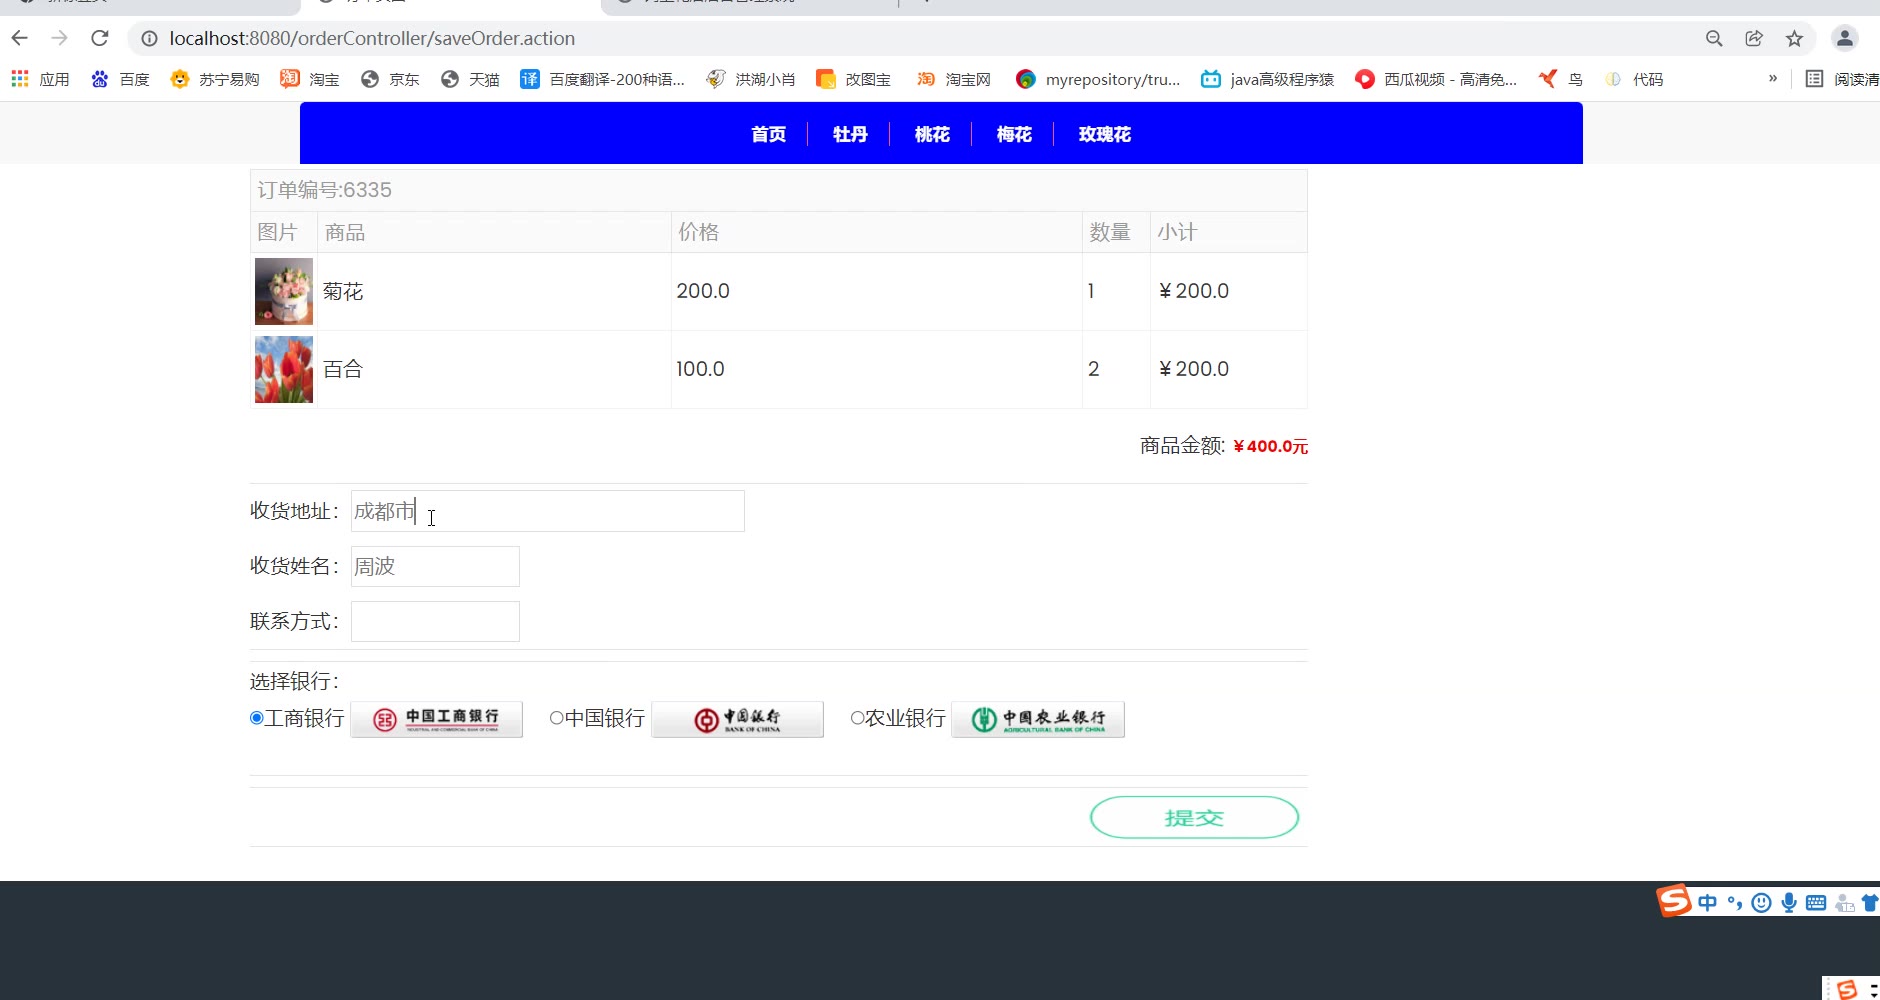Open the 梅花 navigation item
This screenshot has width=1880, height=1000.
(x=1014, y=134)
